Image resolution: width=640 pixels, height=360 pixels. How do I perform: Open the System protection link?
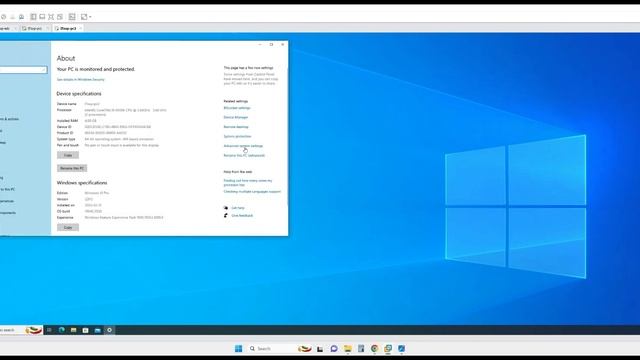coord(237,136)
